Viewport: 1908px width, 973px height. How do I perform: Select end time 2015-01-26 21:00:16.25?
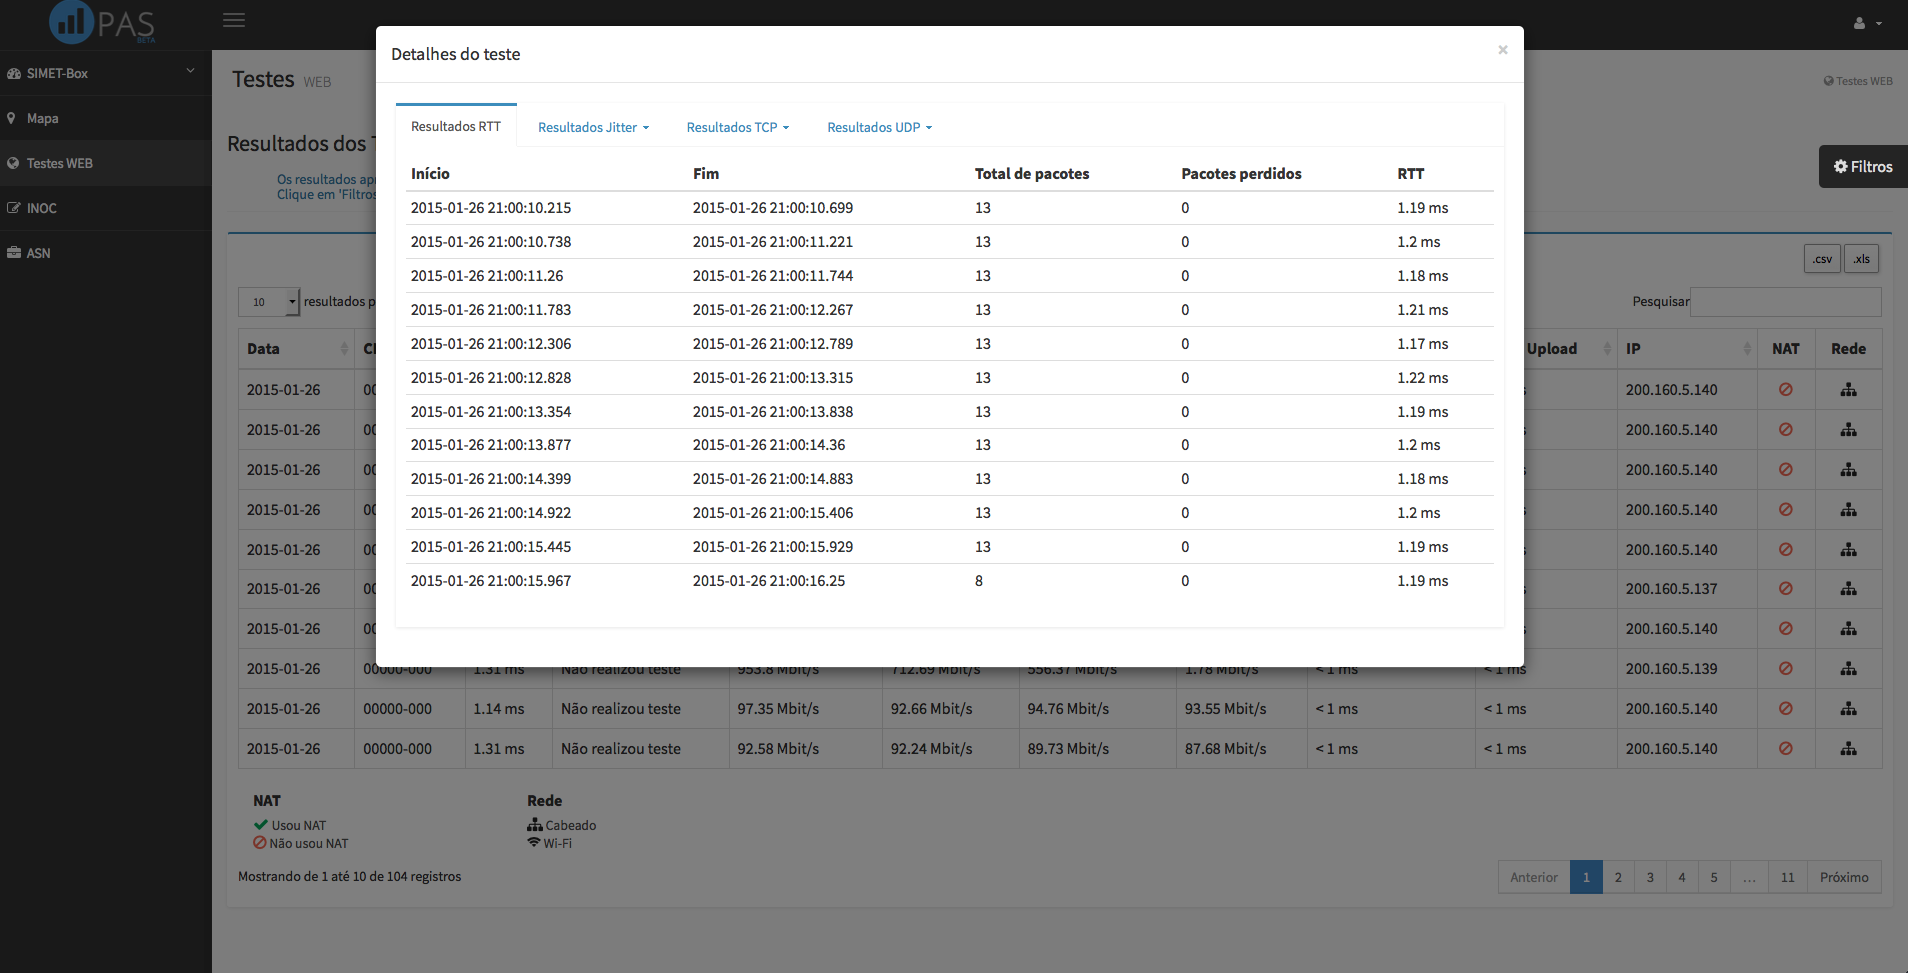769,581
